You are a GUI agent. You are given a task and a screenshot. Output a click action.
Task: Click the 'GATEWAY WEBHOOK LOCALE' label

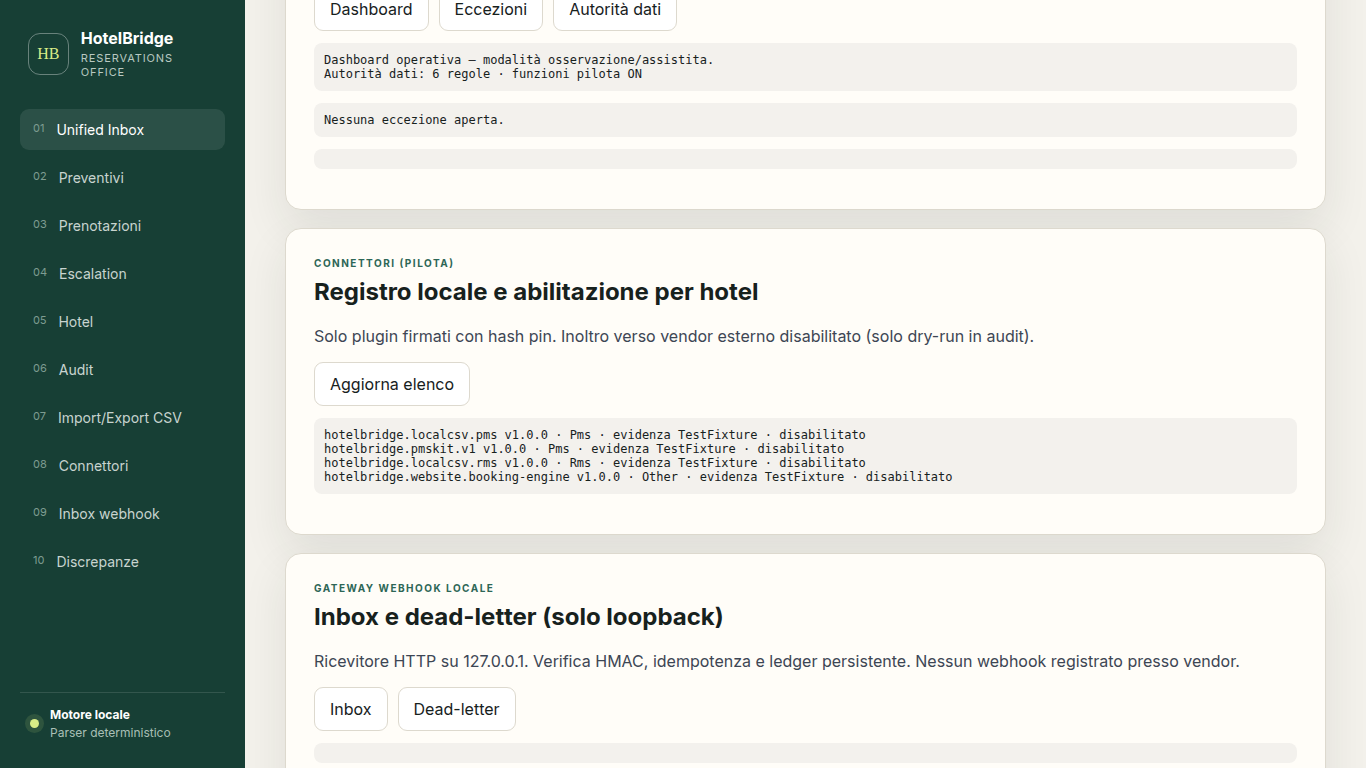click(x=404, y=588)
